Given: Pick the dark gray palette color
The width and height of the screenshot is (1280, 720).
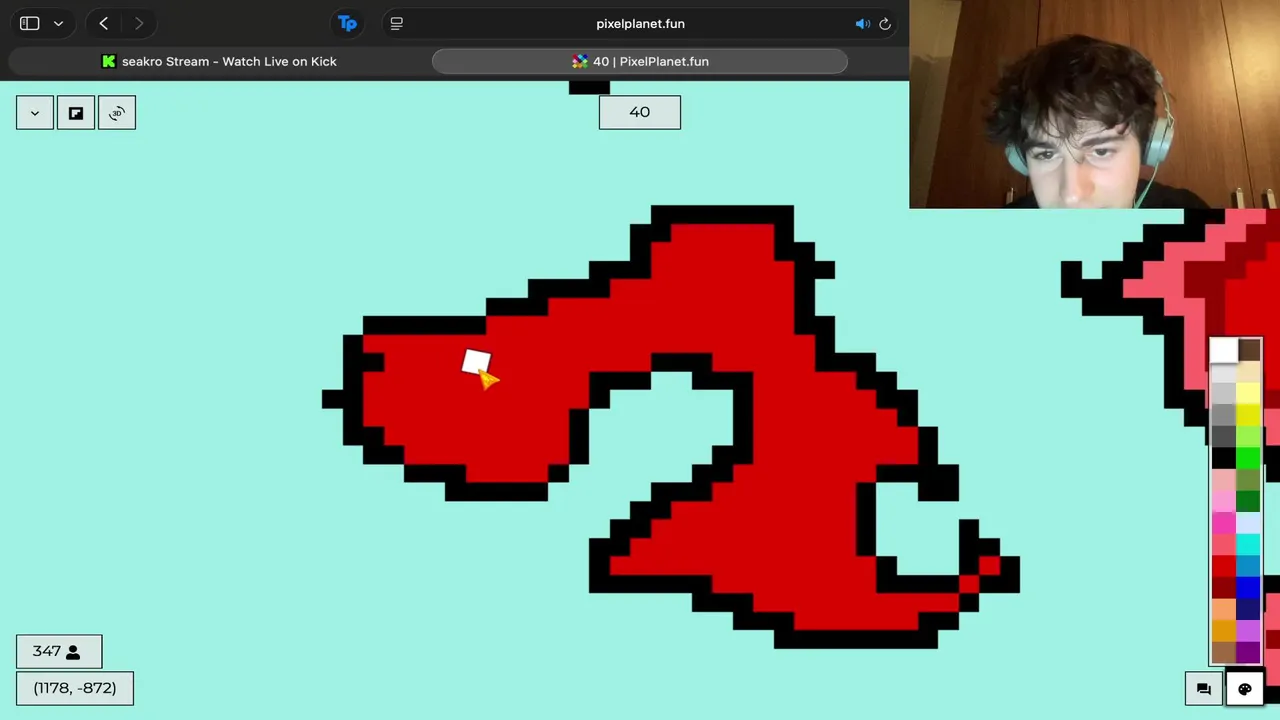Looking at the screenshot, I should 1224,437.
